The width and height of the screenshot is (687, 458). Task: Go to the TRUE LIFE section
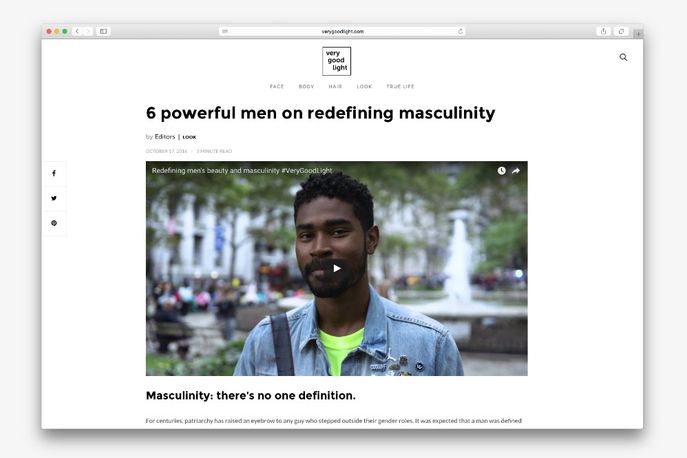pyautogui.click(x=400, y=87)
